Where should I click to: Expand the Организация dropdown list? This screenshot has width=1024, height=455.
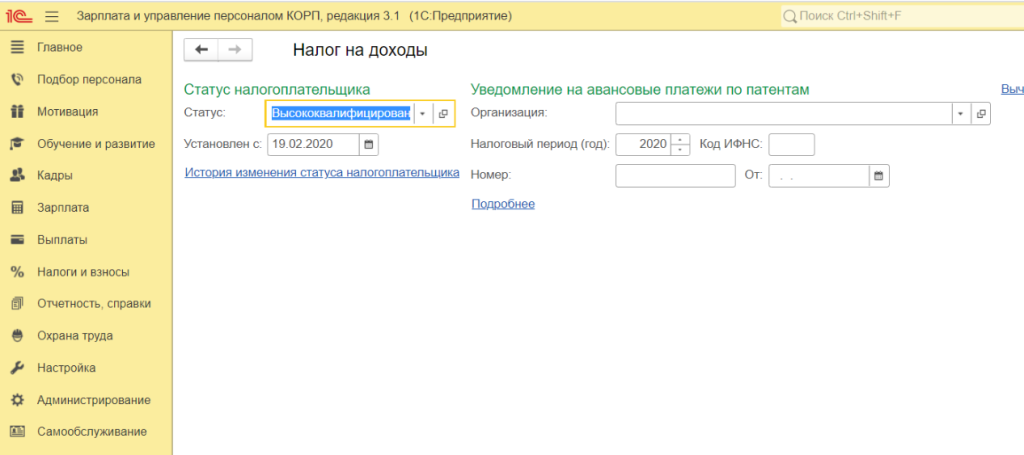(x=960, y=114)
